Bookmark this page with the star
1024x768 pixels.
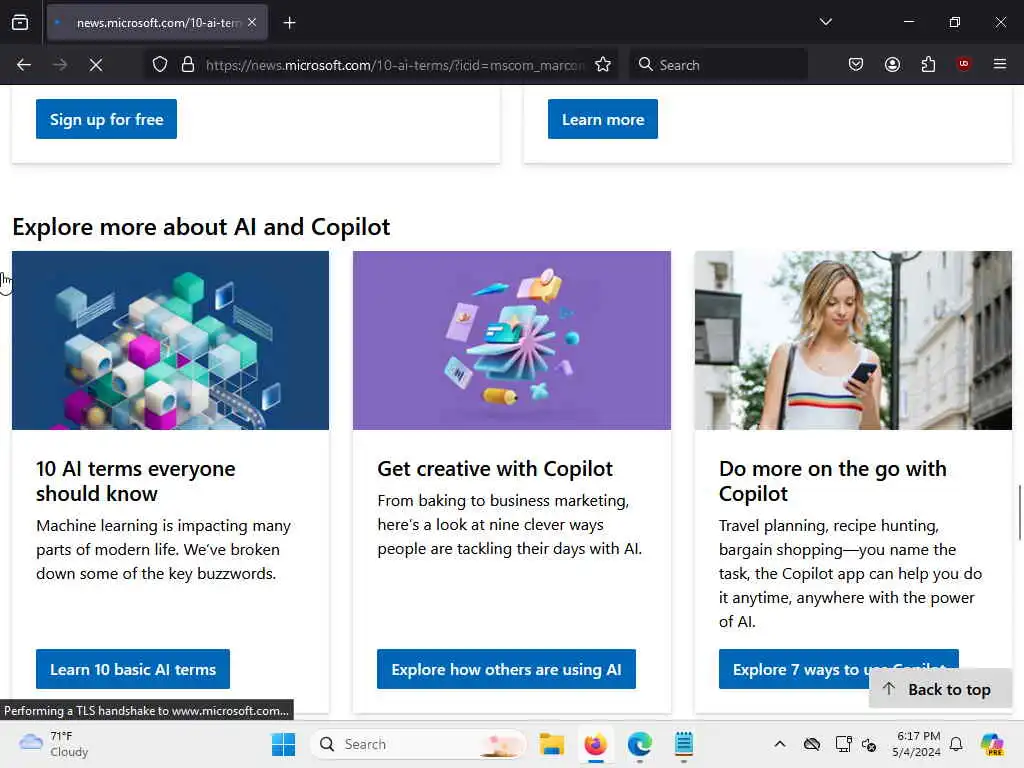point(603,65)
